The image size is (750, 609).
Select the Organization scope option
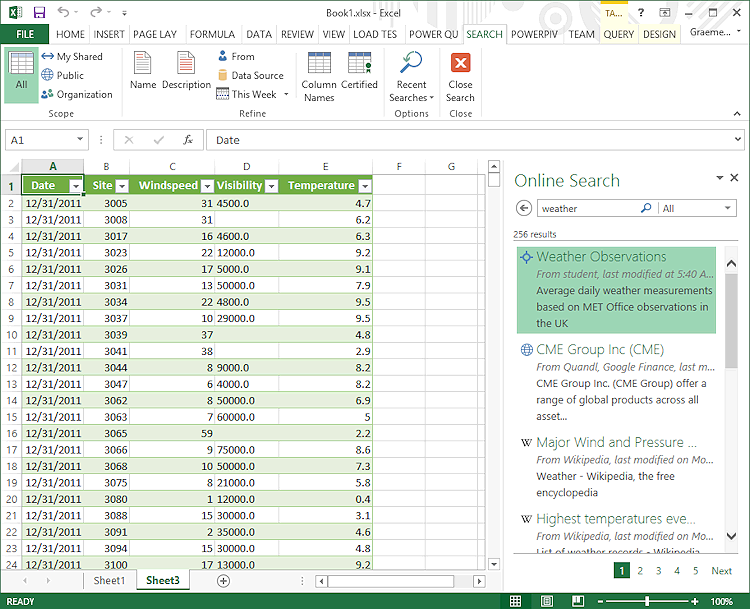(77, 95)
